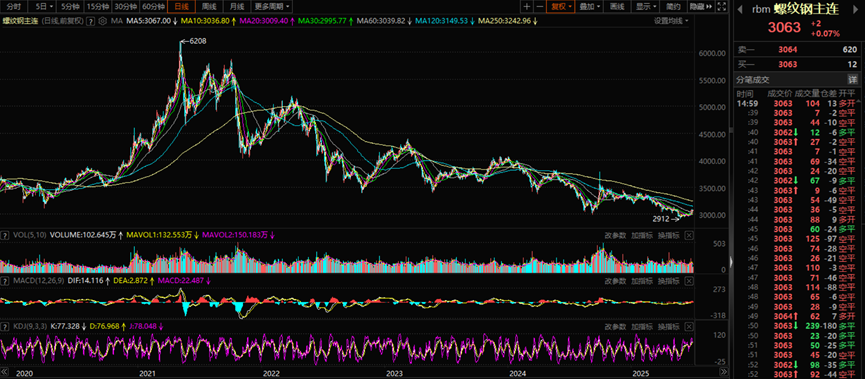
Task: Select the 日线 daily chart tab
Action: (x=181, y=7)
